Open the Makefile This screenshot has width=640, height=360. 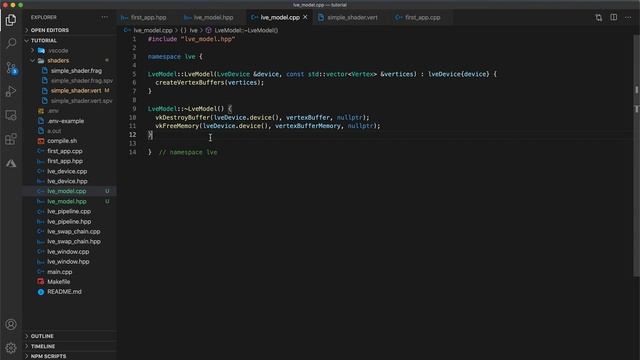pos(58,282)
